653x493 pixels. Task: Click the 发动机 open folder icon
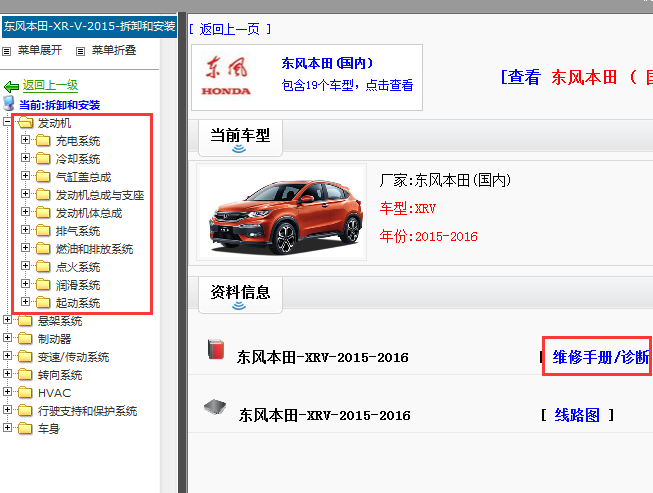click(25, 122)
